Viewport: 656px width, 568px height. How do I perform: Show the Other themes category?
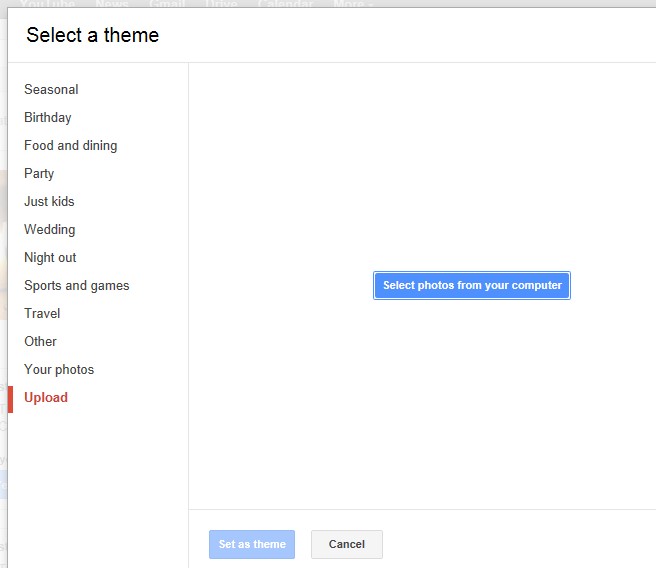click(40, 341)
